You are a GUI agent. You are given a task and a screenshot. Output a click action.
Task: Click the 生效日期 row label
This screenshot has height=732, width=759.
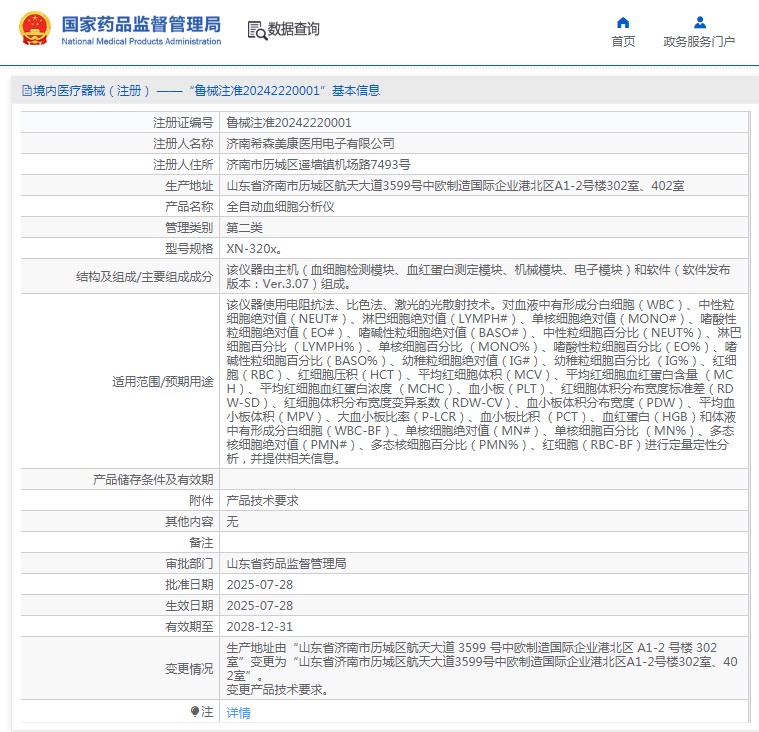click(x=189, y=606)
